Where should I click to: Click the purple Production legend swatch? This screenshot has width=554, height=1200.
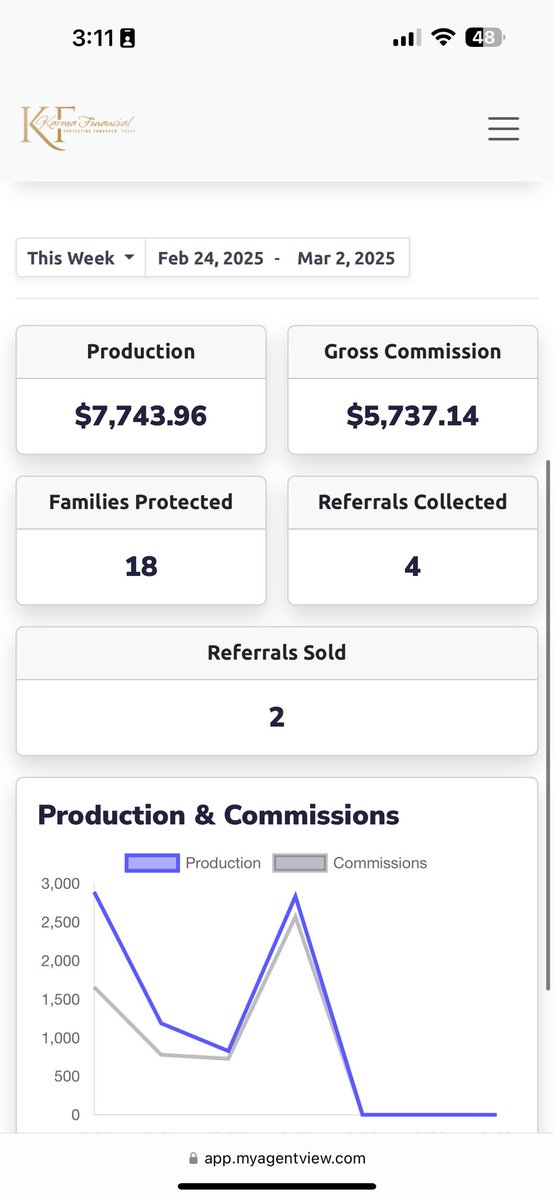[x=152, y=863]
